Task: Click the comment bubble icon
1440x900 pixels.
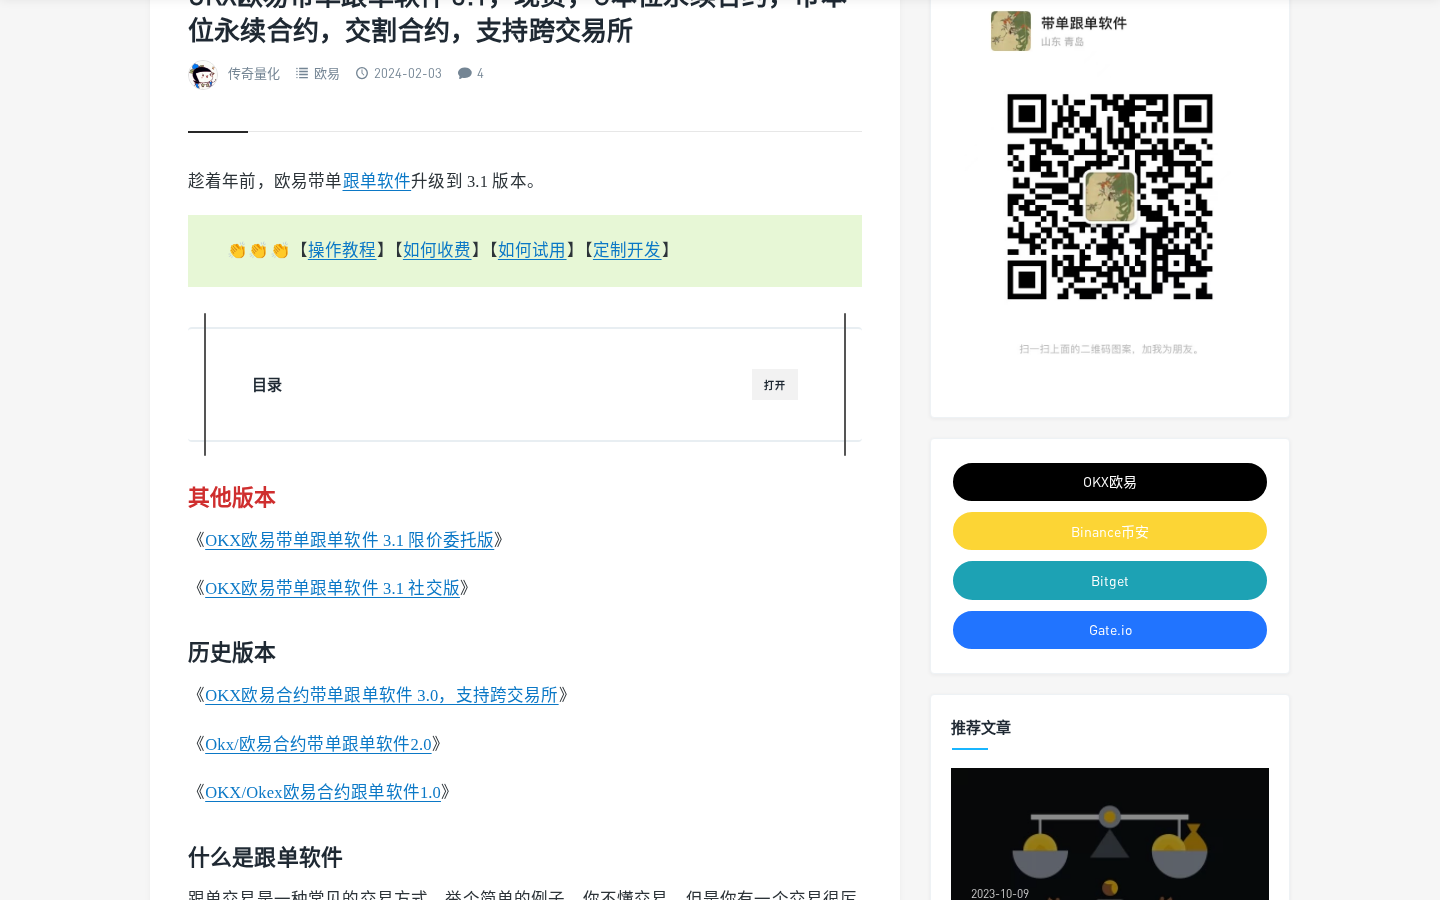Action: (465, 73)
